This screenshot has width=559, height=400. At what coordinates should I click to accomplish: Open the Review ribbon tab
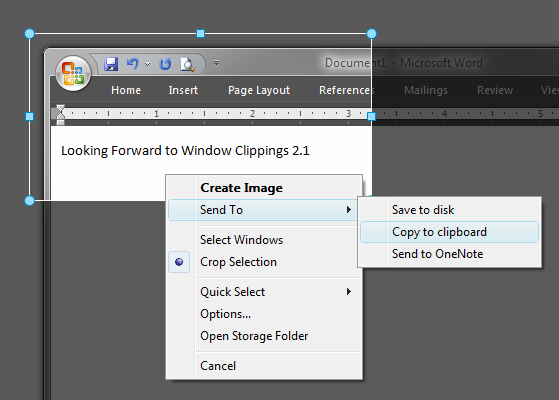coord(495,90)
